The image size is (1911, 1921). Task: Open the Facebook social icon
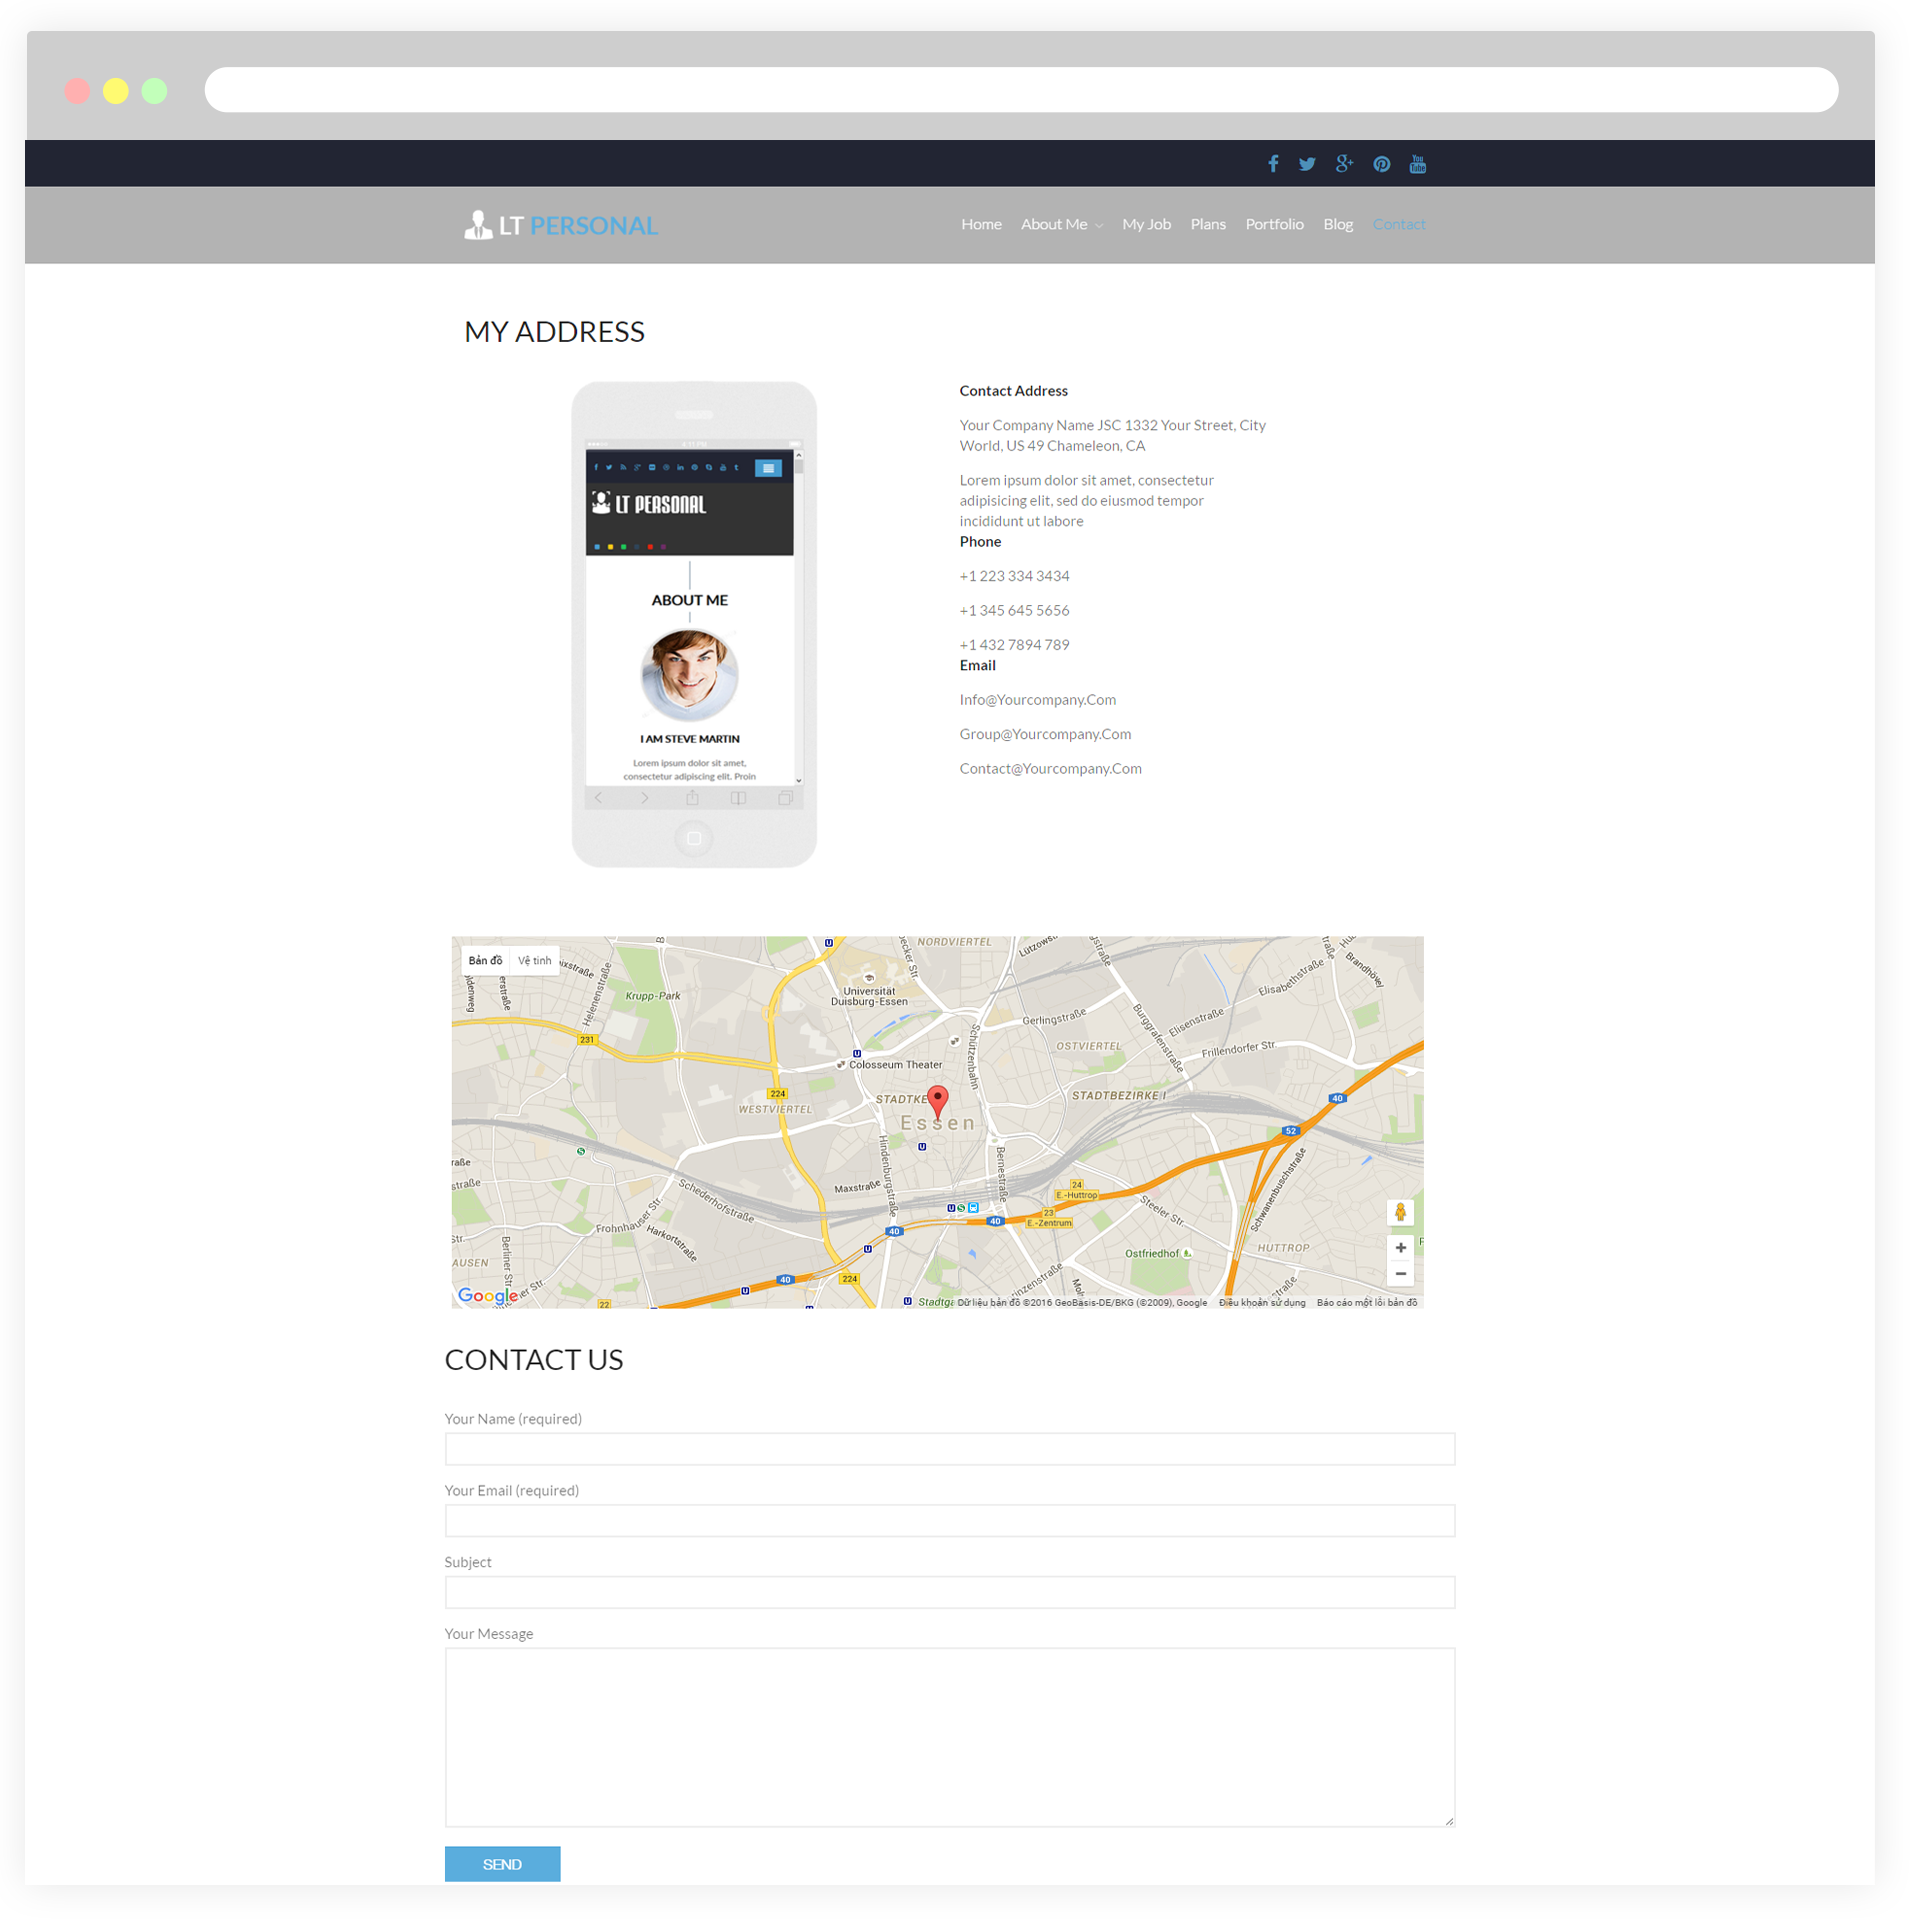pos(1272,164)
